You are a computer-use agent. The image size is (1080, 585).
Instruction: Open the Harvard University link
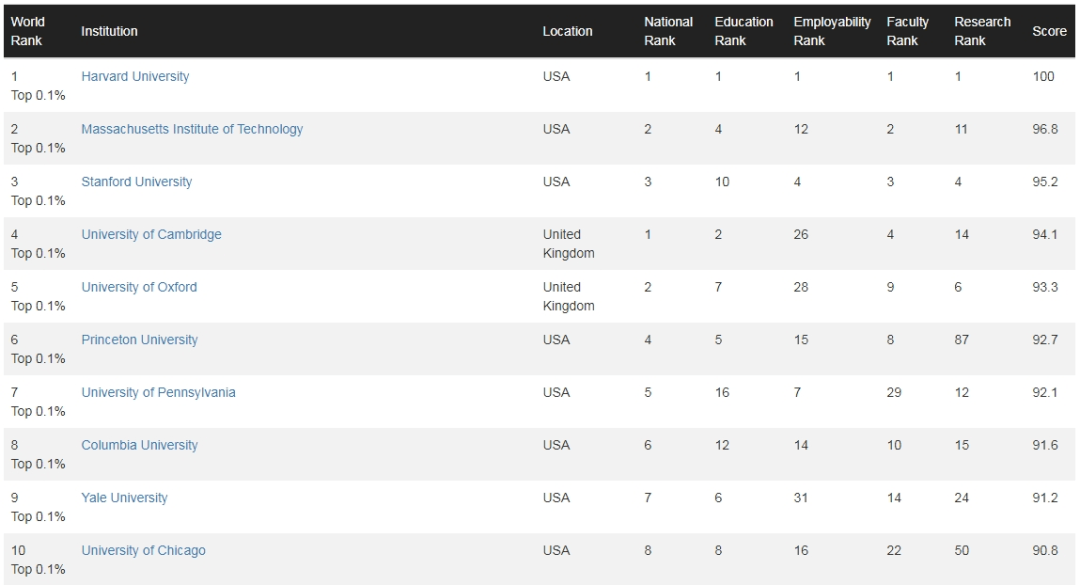coord(135,77)
